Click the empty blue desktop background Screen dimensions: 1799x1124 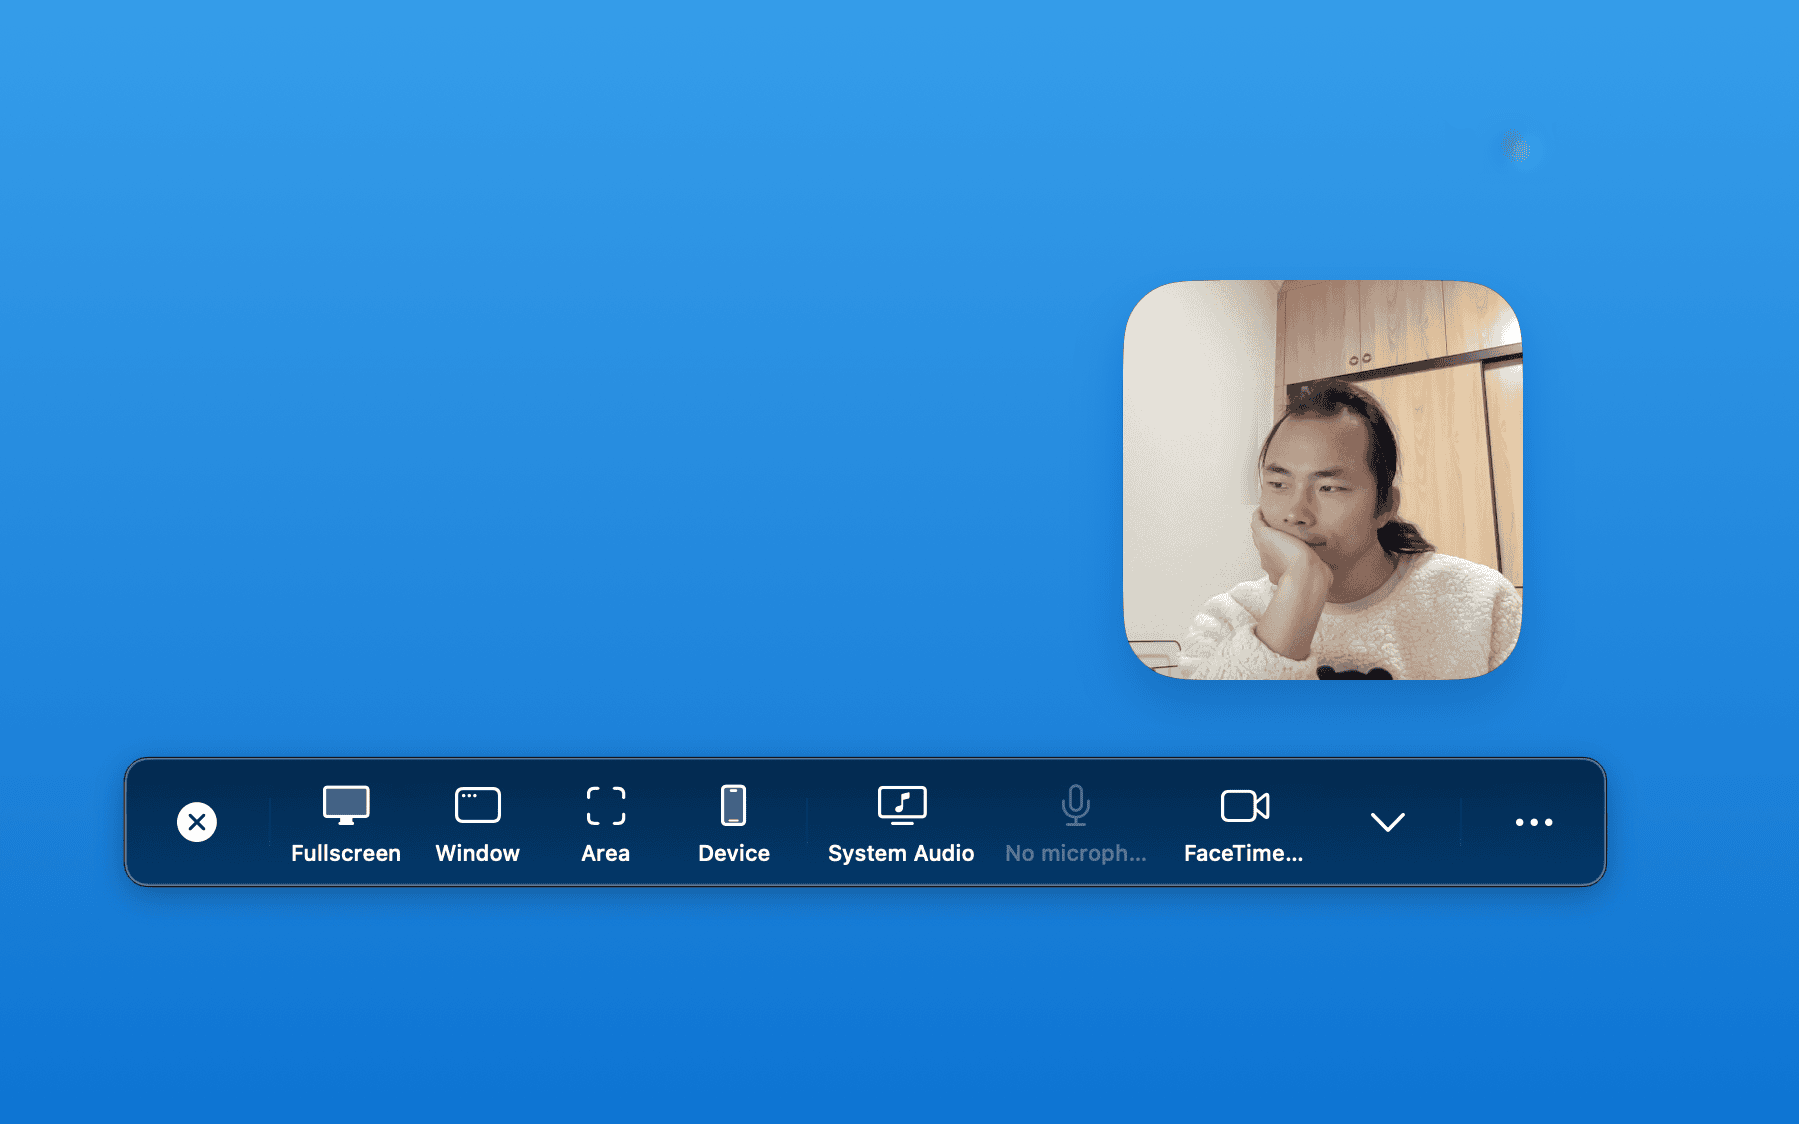tap(600, 400)
